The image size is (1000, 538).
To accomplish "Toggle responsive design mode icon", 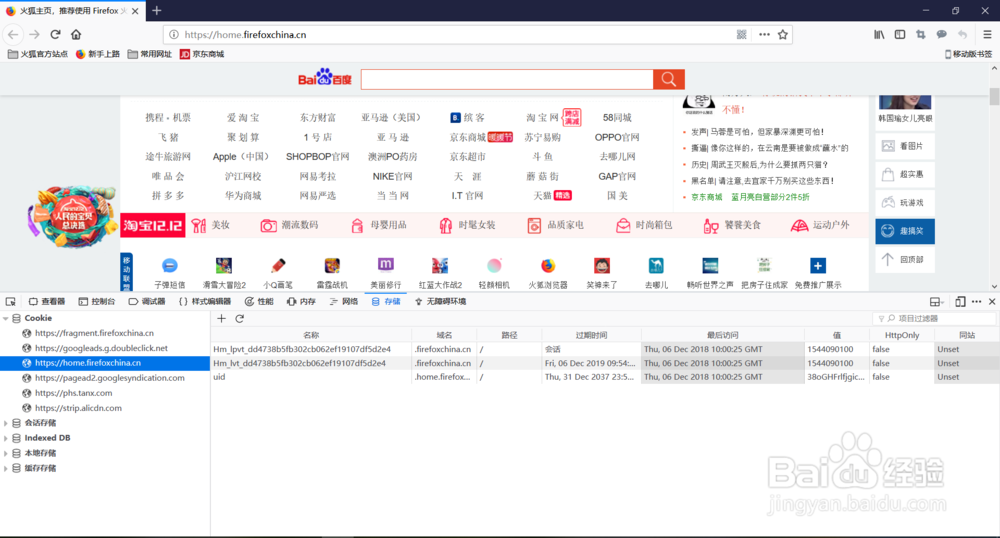I will click(x=960, y=302).
